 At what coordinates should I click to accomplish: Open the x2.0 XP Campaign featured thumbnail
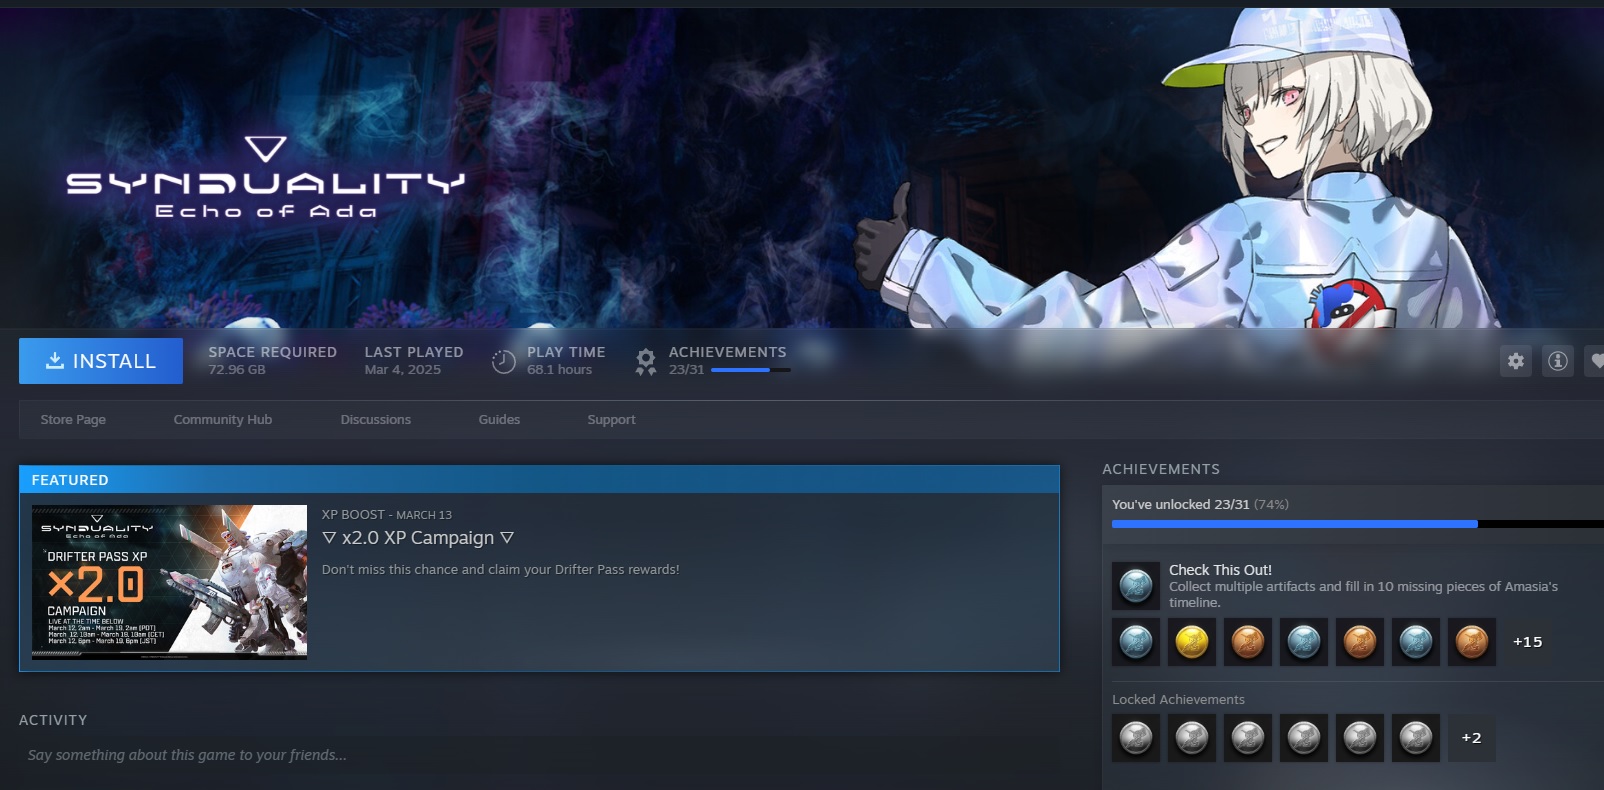pos(169,582)
